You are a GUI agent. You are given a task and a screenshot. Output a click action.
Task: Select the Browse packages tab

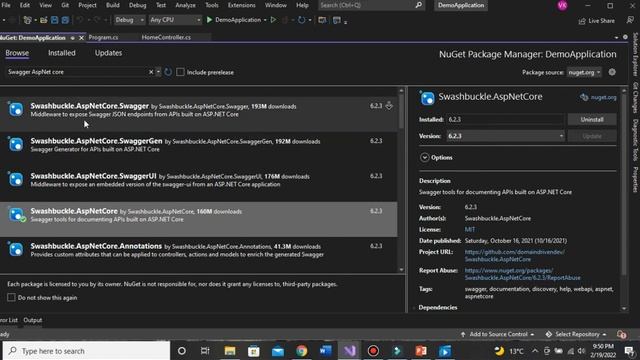[x=17, y=53]
